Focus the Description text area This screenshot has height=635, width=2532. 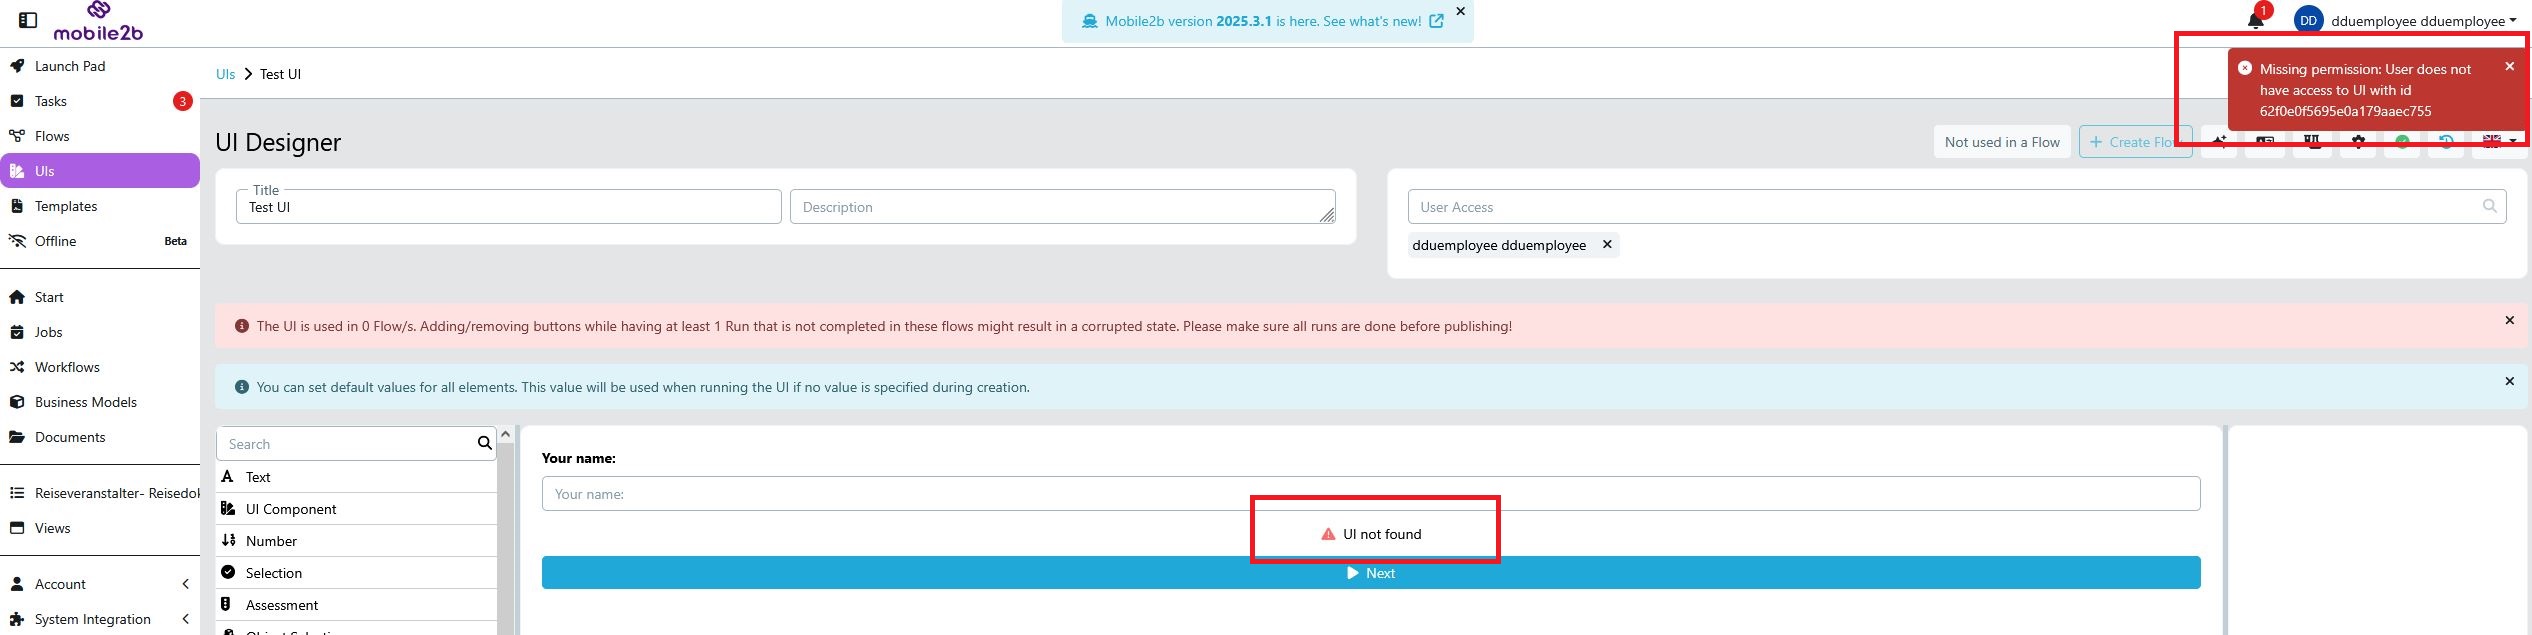coord(1063,207)
